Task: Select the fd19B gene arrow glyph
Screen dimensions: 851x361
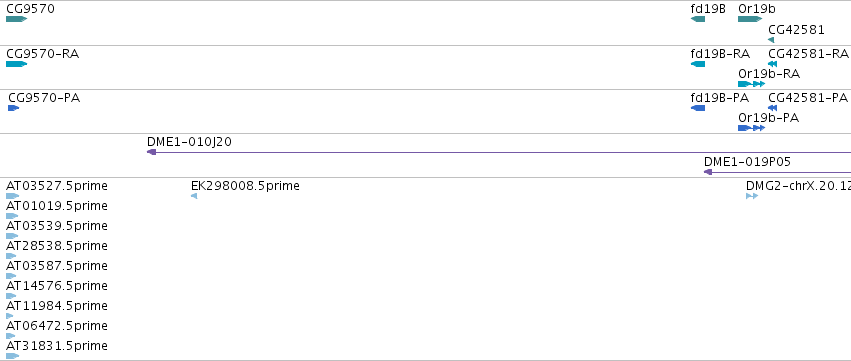Action: coord(698,19)
